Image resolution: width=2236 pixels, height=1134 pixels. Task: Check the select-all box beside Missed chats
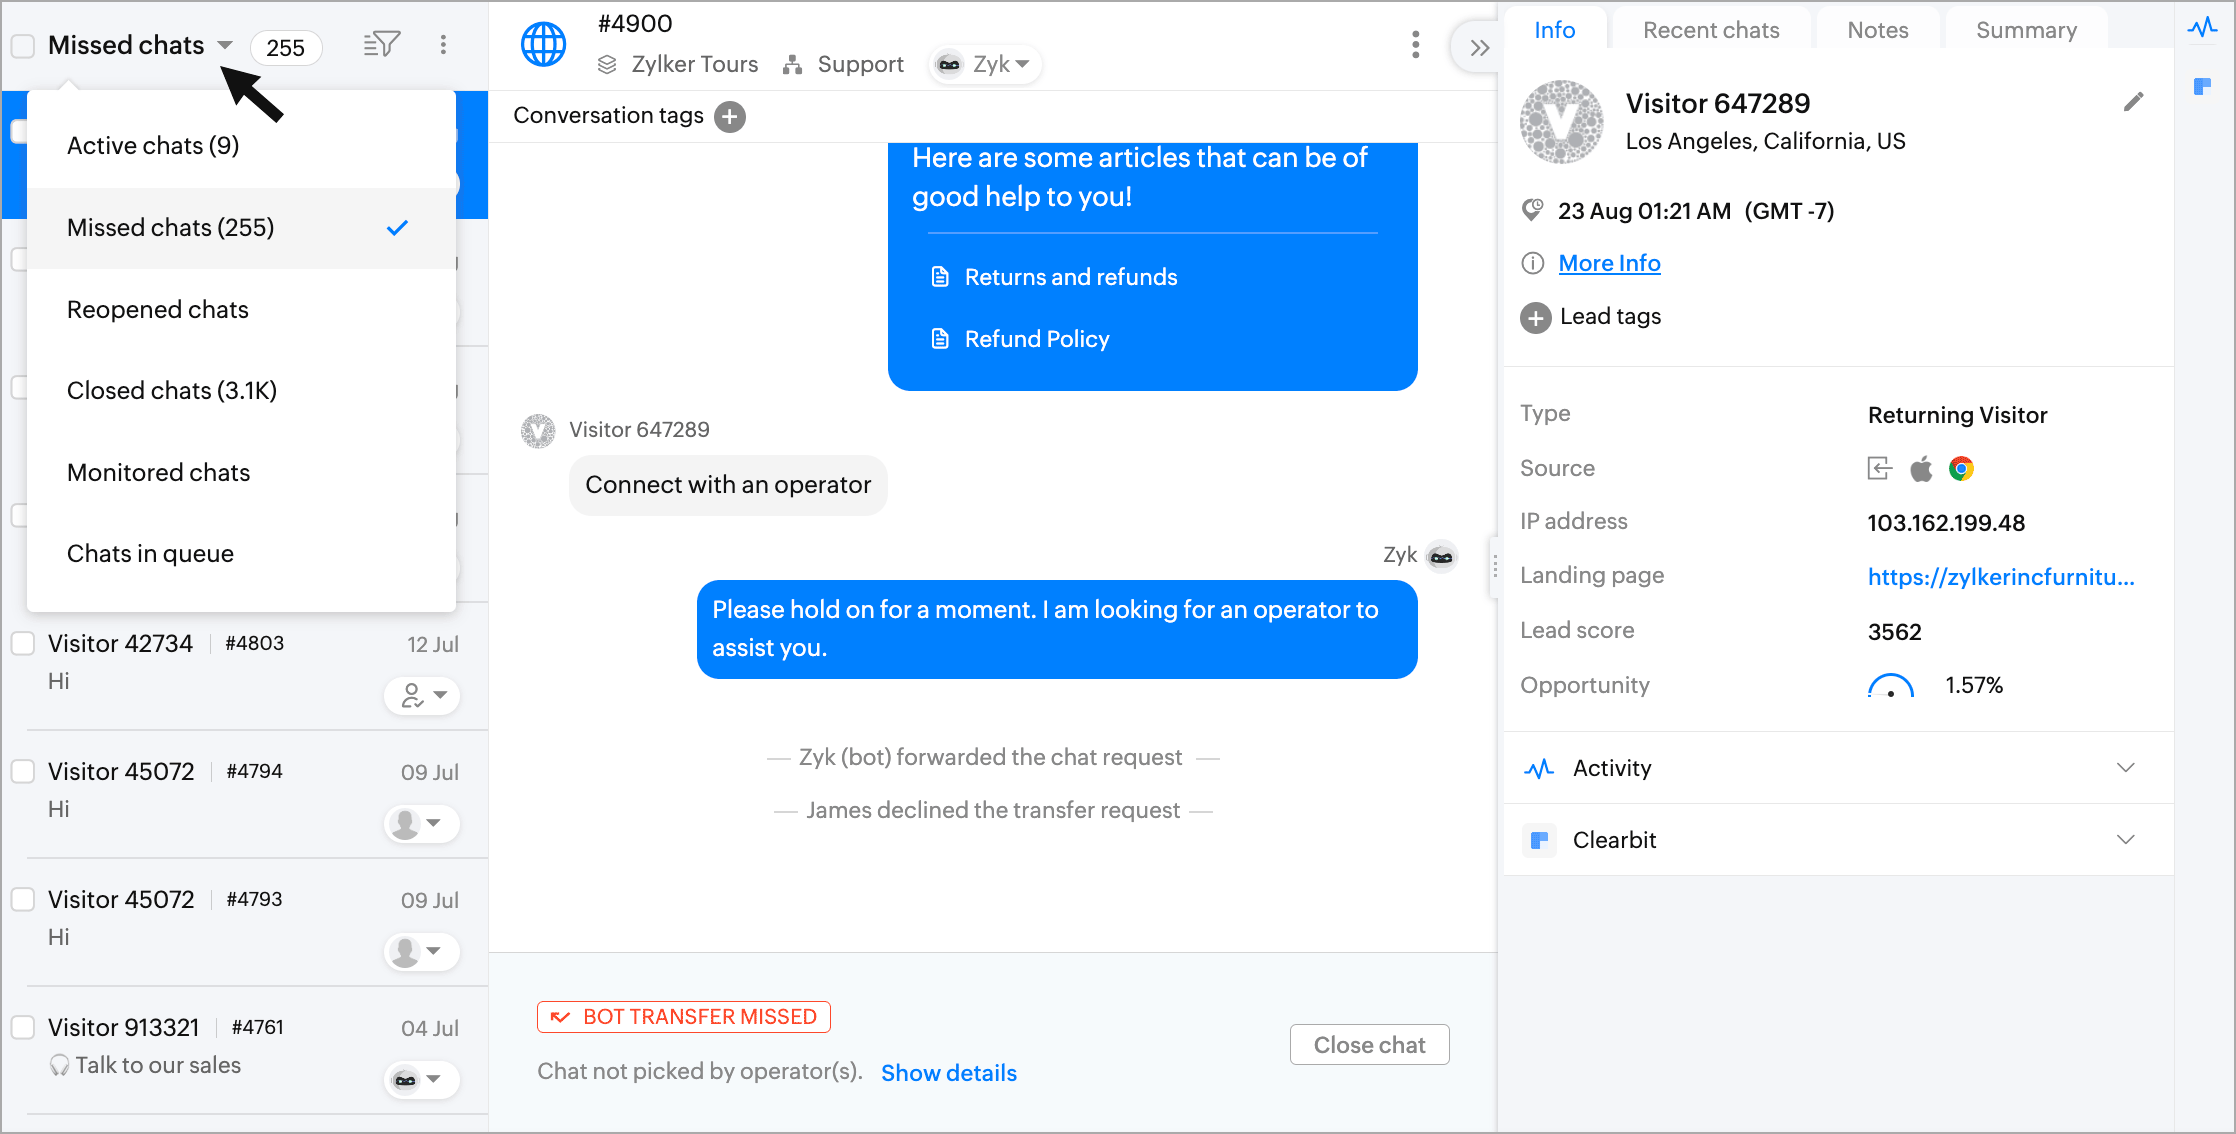[x=23, y=46]
